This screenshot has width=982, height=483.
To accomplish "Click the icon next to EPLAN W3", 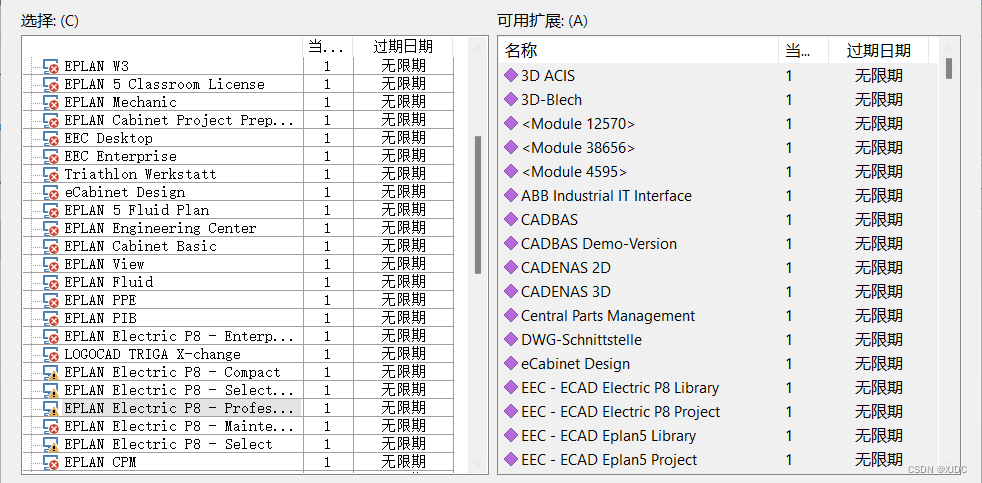I will point(51,66).
